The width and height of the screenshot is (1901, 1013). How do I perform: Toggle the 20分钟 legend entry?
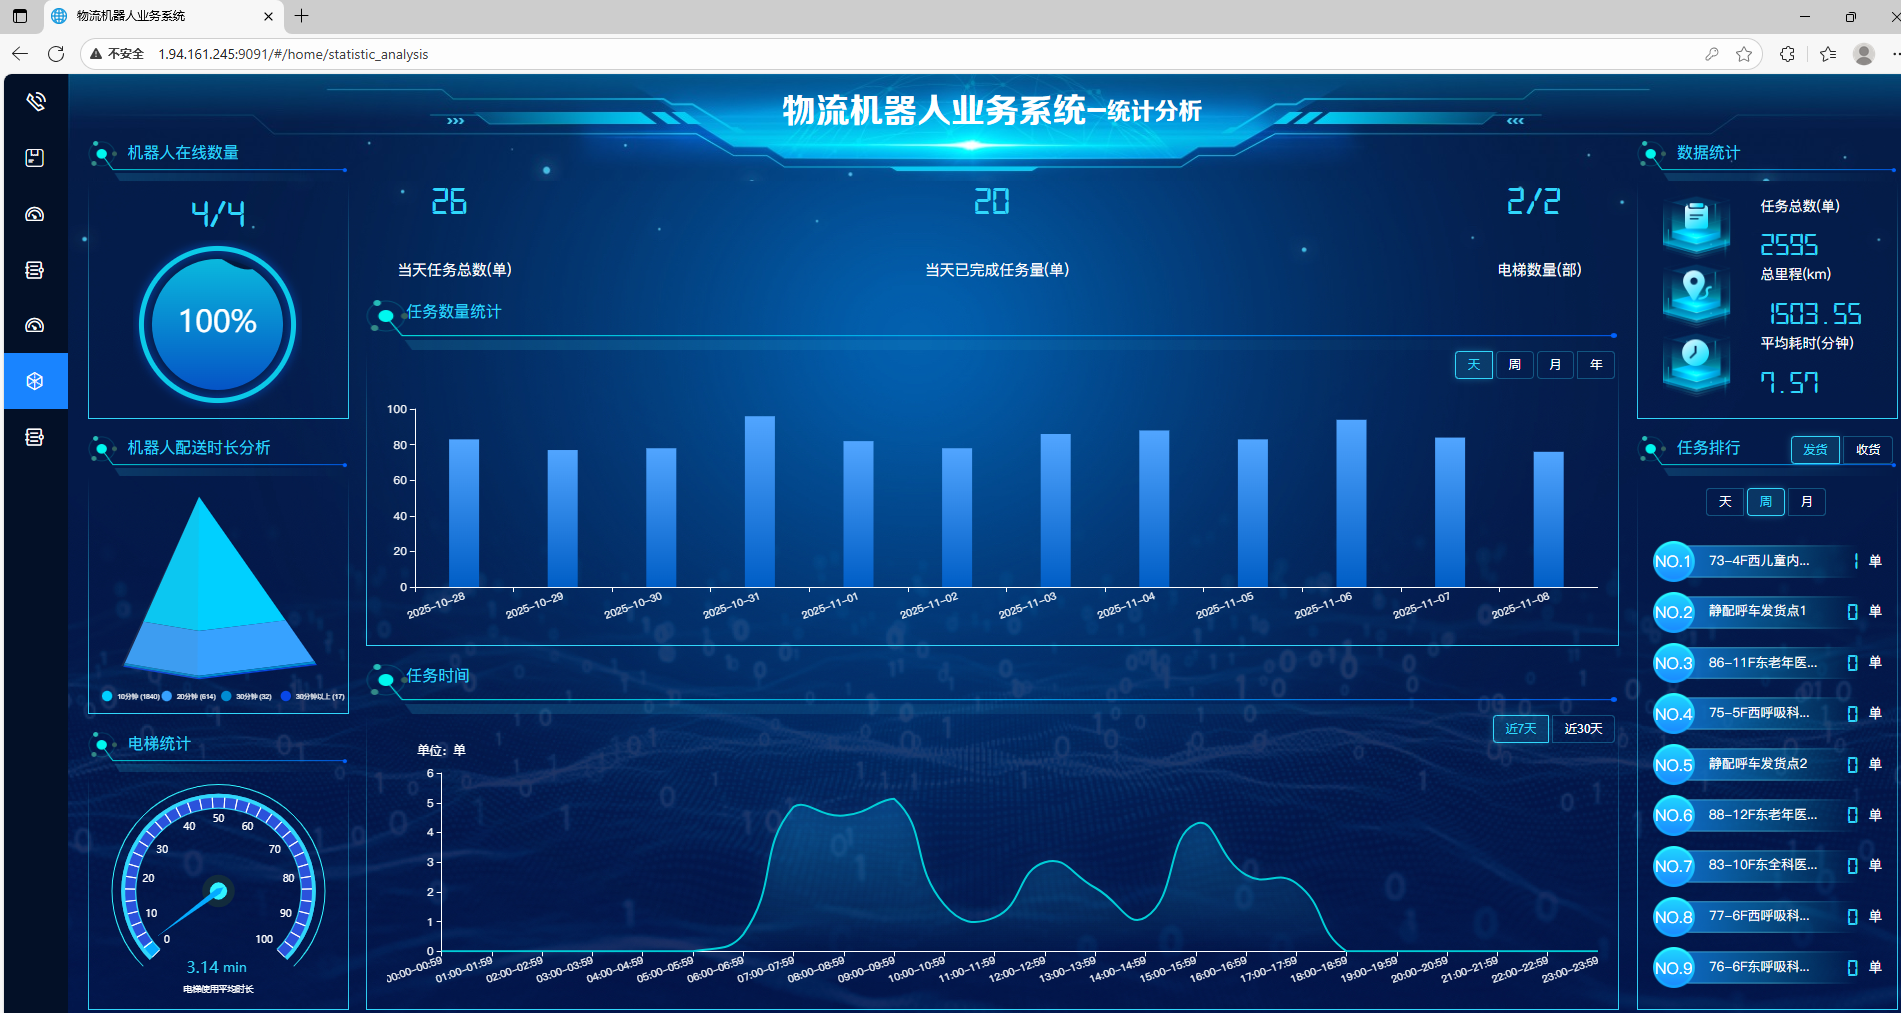(x=190, y=696)
